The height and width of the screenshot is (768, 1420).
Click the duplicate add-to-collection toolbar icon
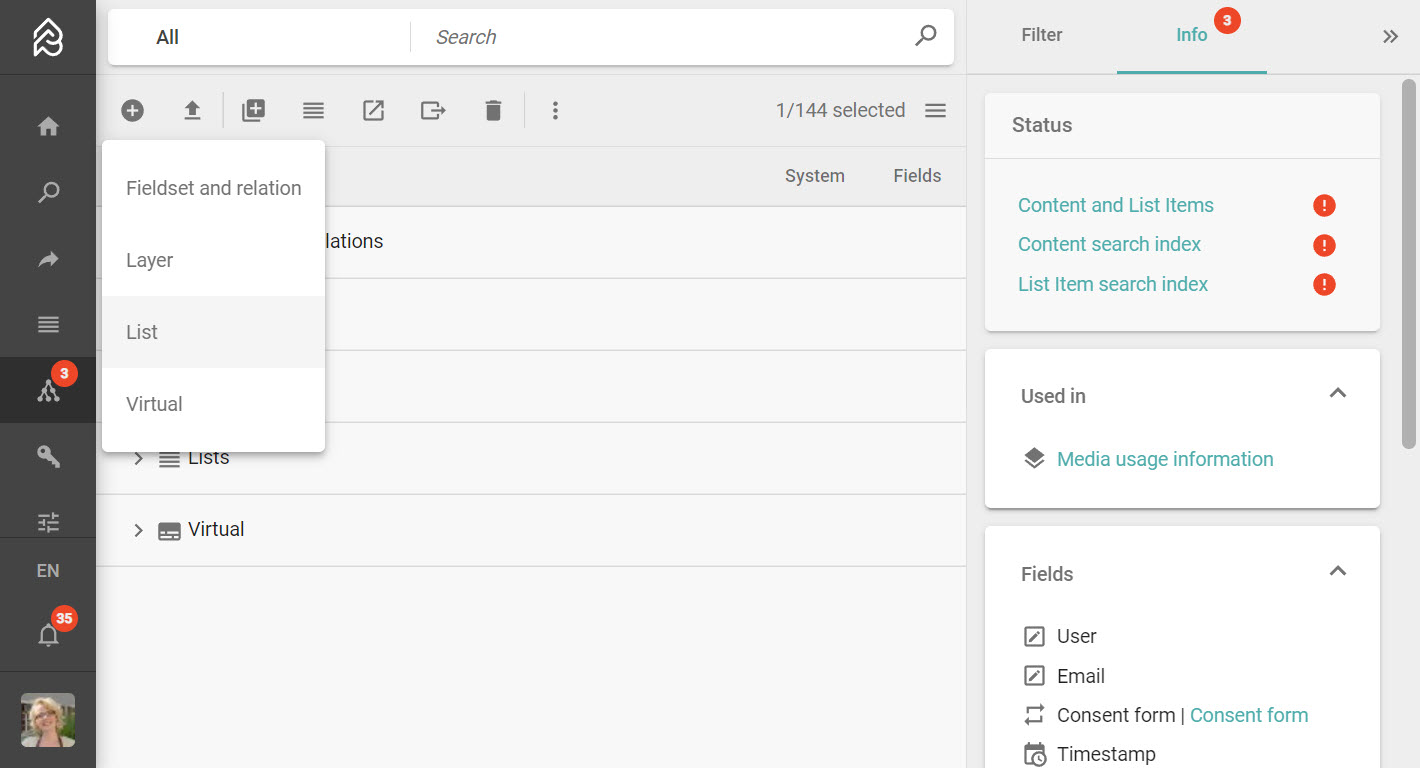(x=253, y=110)
